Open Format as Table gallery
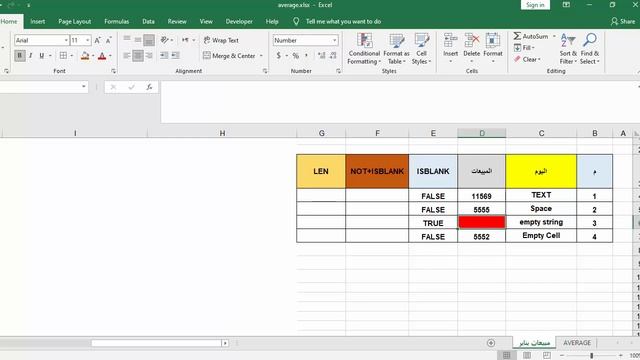The width and height of the screenshot is (640, 360). pyautogui.click(x=396, y=49)
